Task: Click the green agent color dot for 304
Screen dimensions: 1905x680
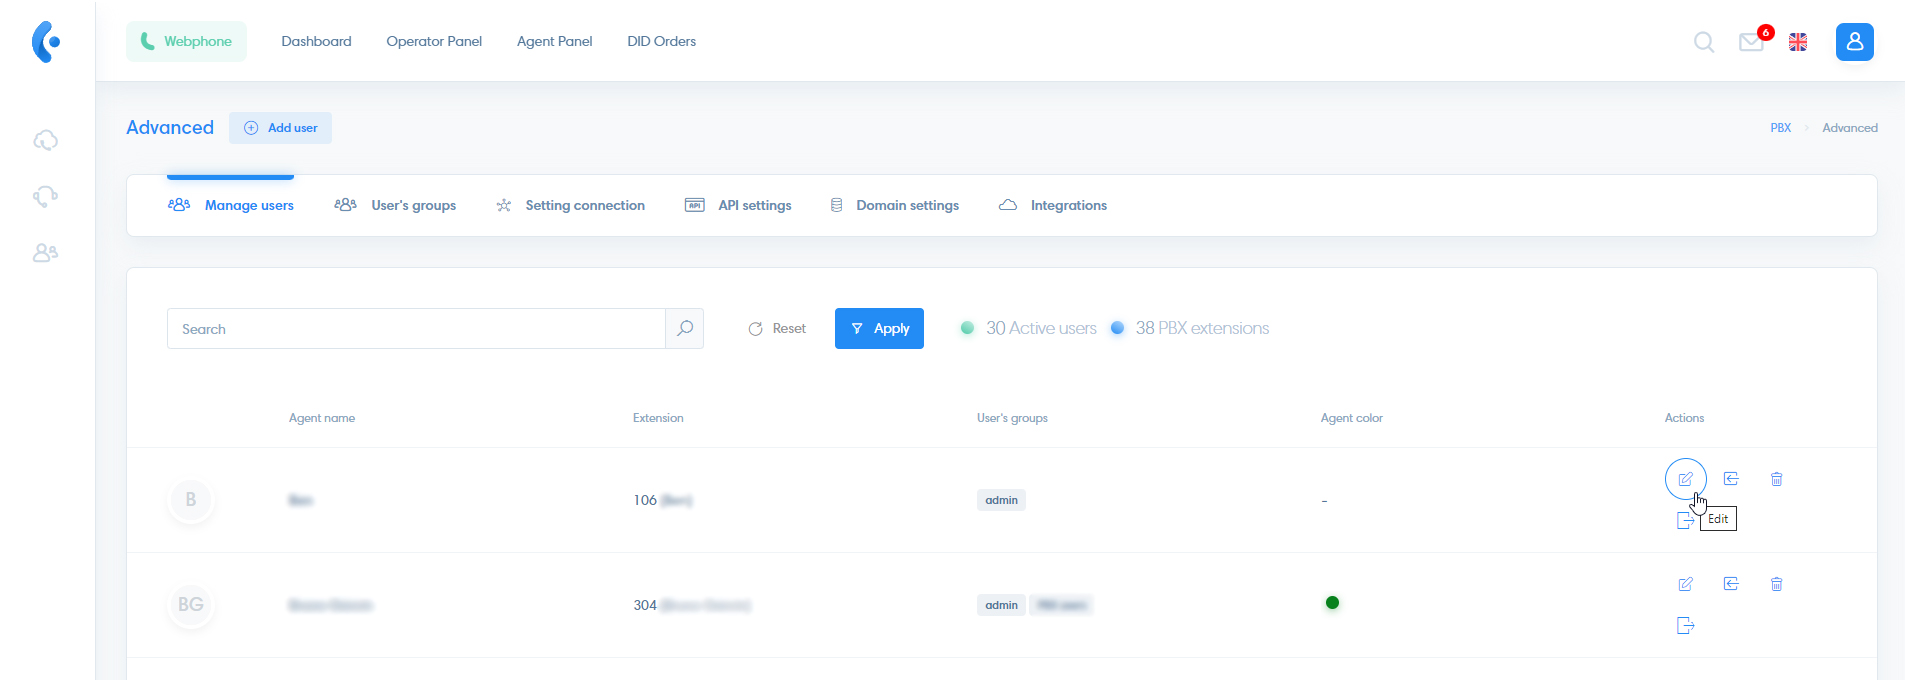Action: pos(1332,602)
